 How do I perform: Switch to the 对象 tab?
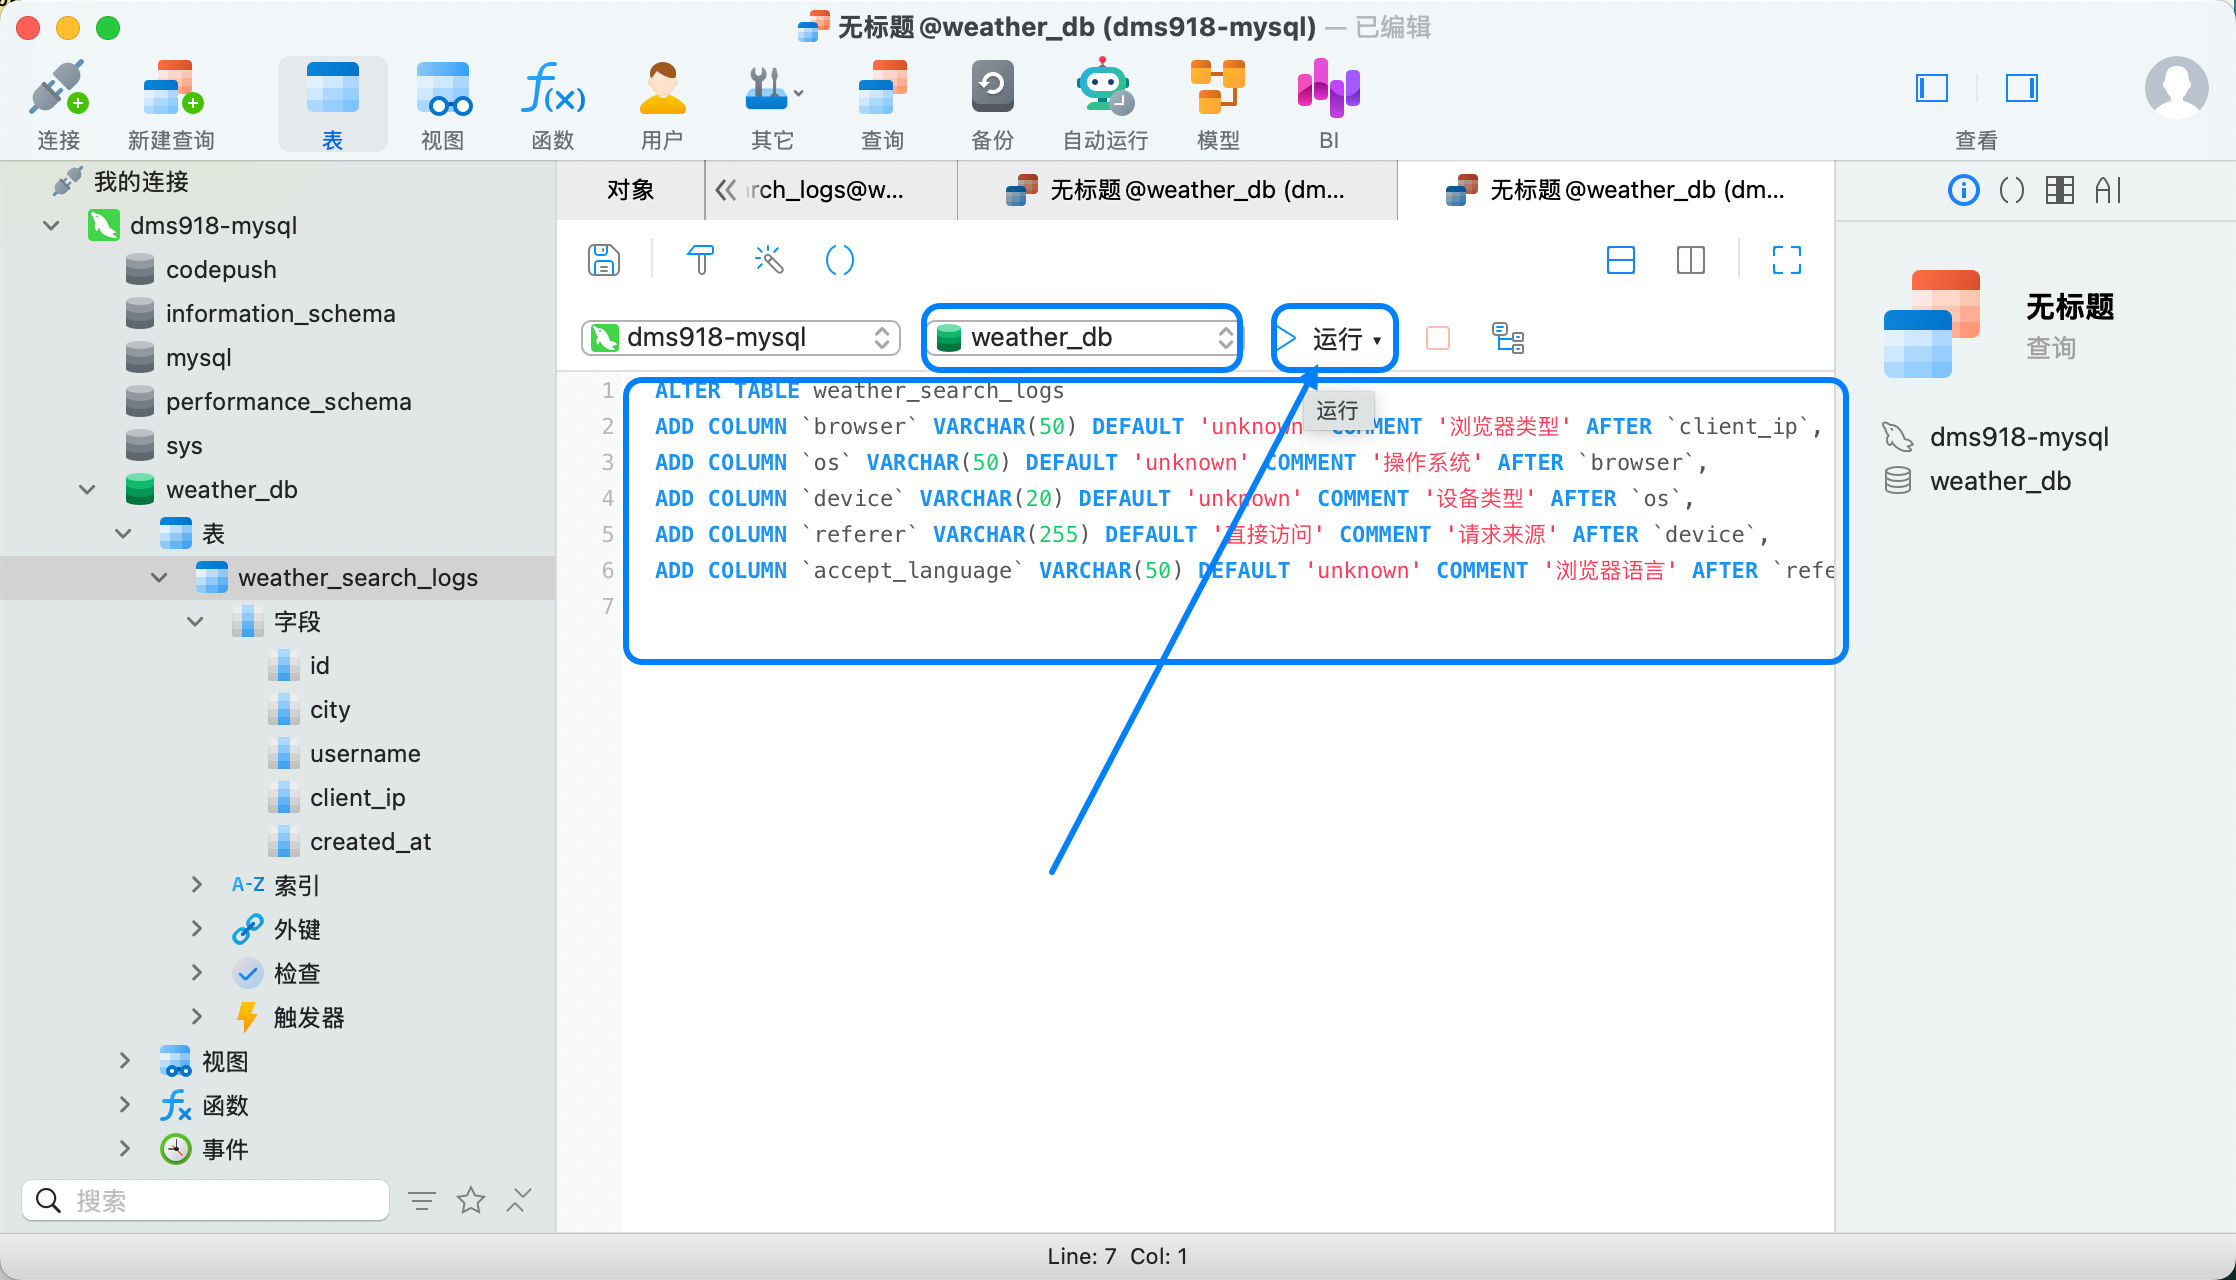(630, 190)
